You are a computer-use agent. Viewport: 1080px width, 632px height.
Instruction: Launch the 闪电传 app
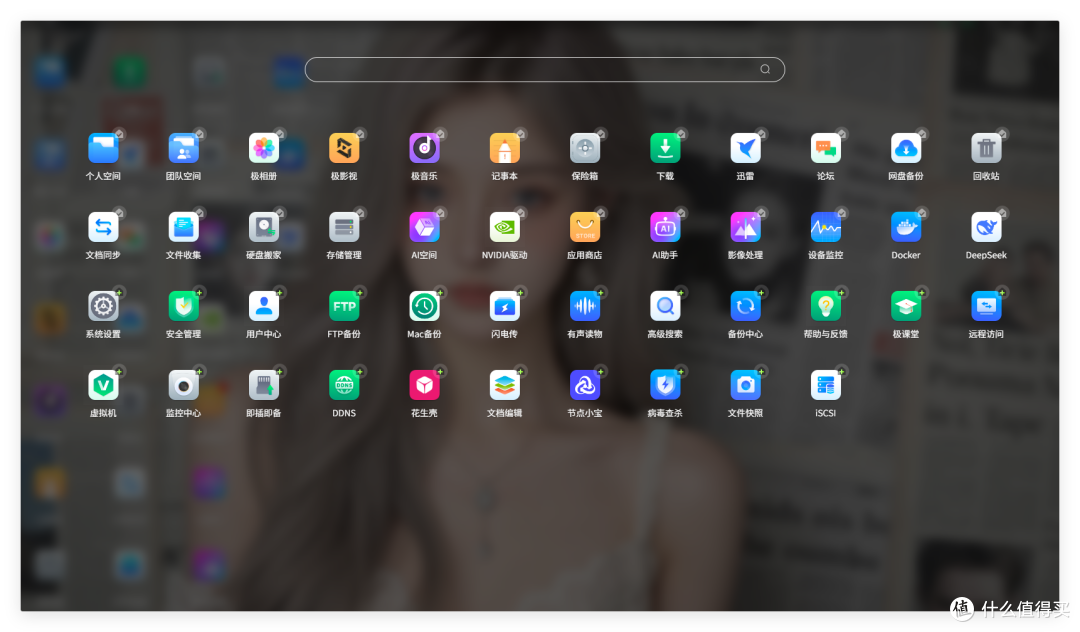coord(504,306)
